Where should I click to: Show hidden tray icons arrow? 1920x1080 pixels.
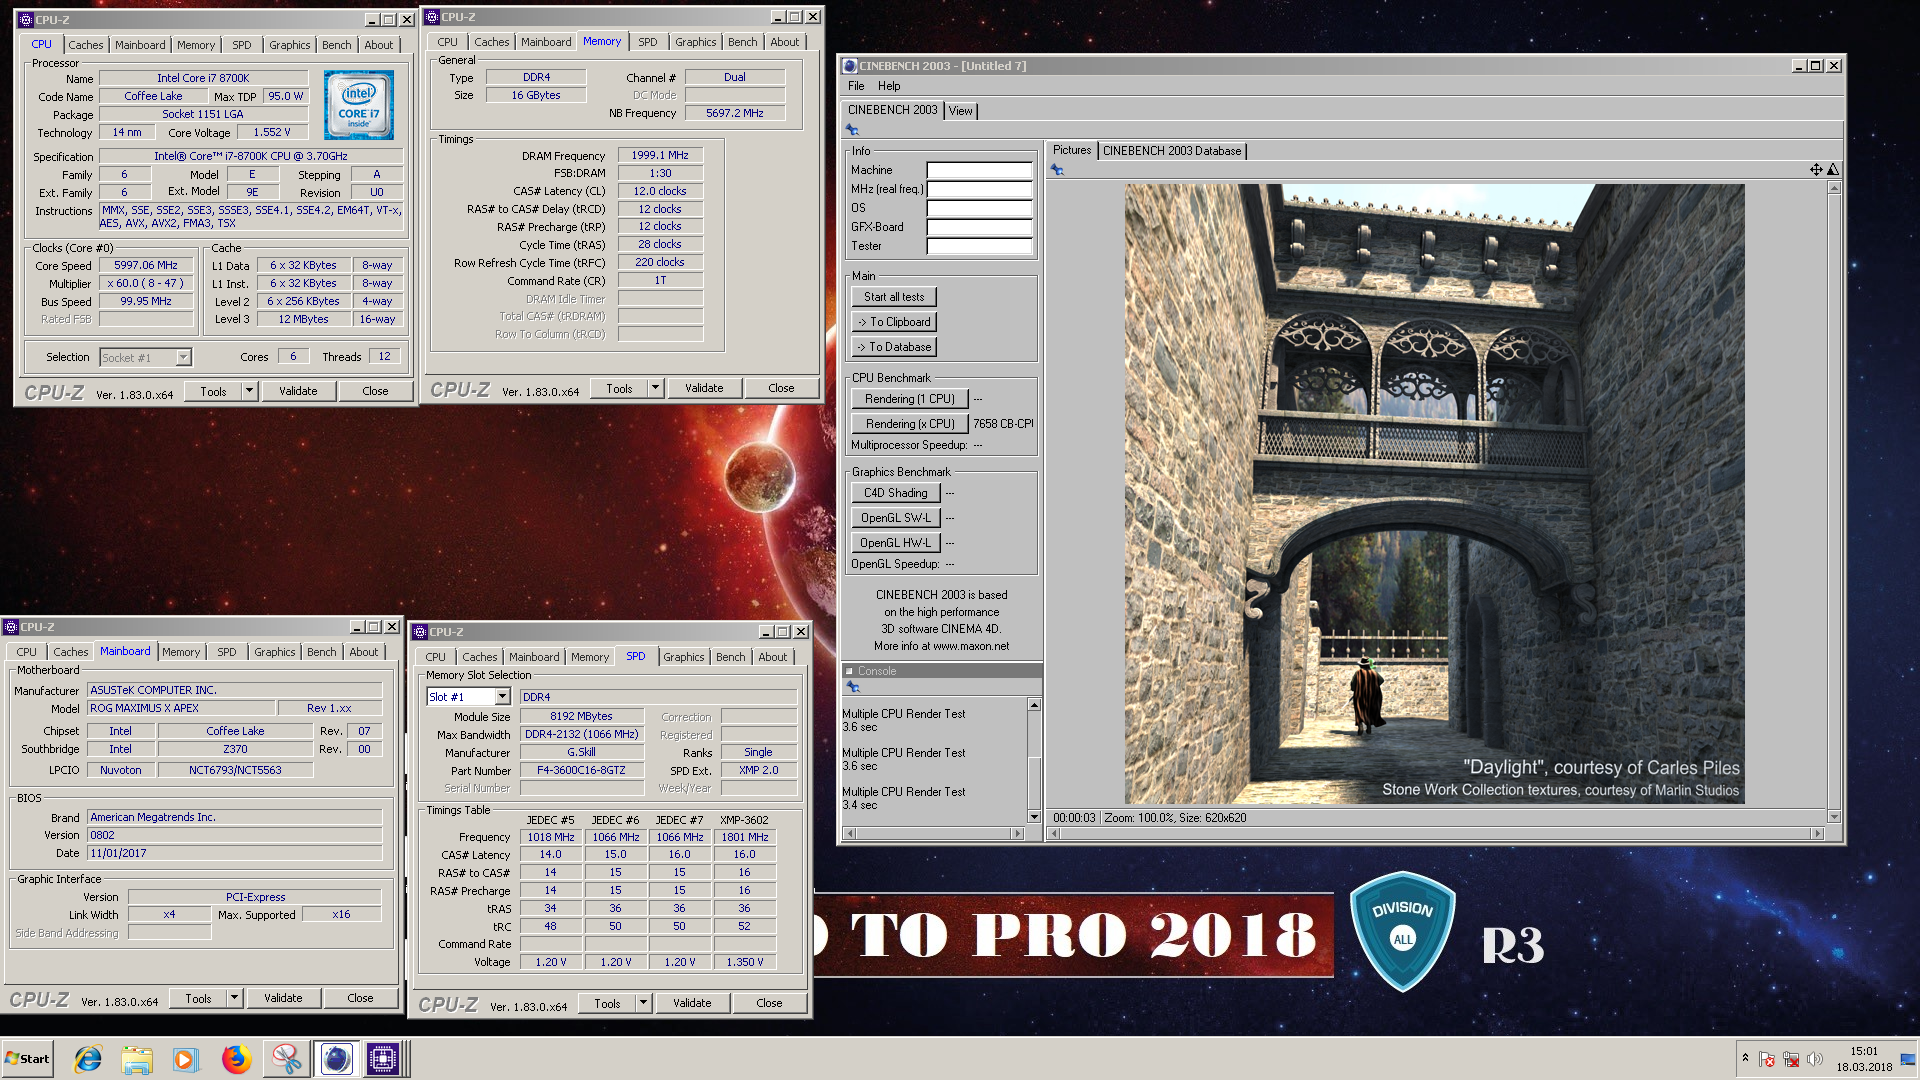pyautogui.click(x=1745, y=1058)
